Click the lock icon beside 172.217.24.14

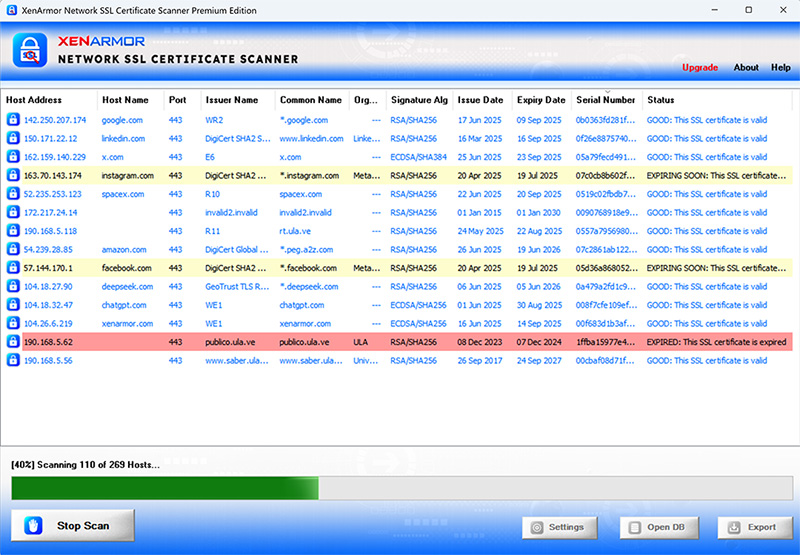(x=13, y=212)
